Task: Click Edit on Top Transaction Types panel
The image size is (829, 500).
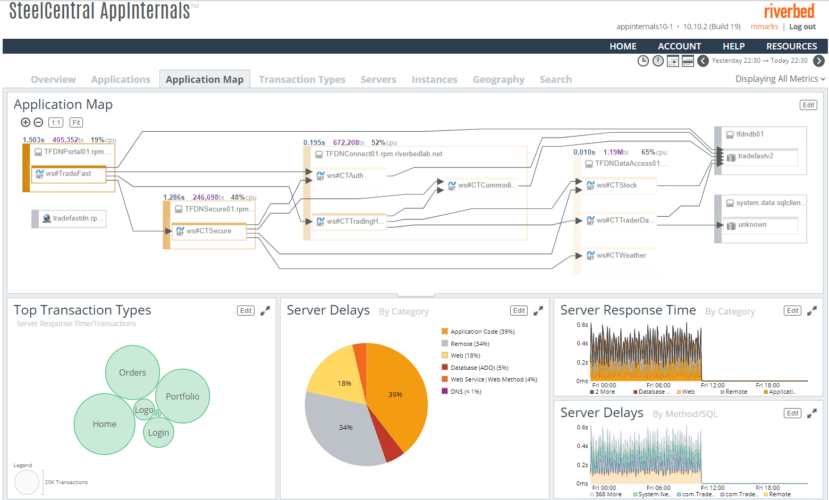Action: (245, 311)
